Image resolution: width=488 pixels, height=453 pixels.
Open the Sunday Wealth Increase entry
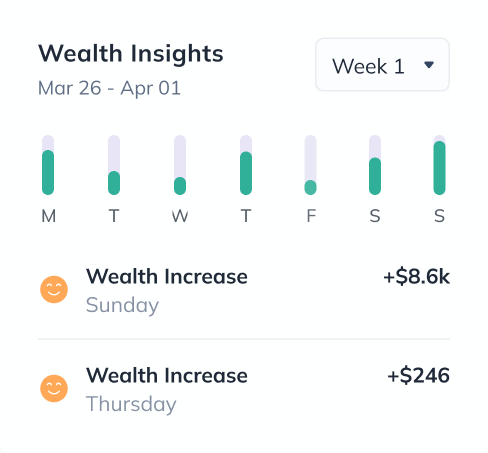pos(244,290)
